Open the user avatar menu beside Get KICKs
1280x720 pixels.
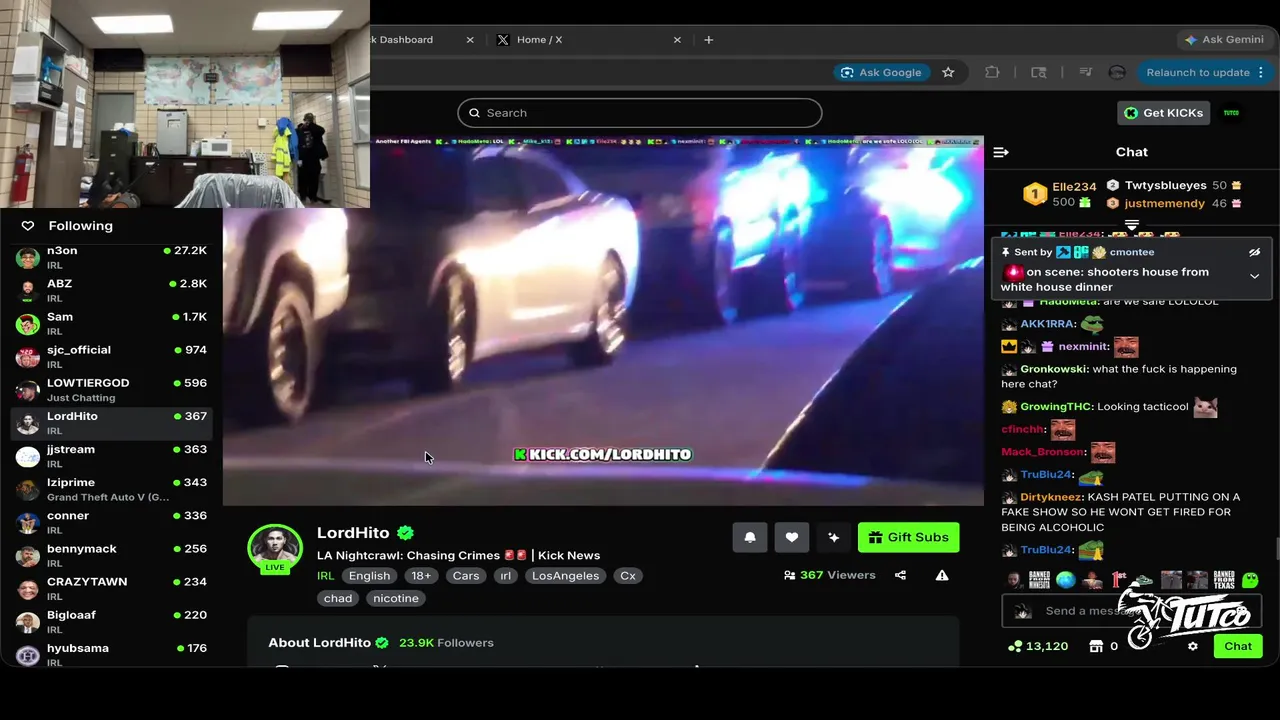[x=1232, y=113]
